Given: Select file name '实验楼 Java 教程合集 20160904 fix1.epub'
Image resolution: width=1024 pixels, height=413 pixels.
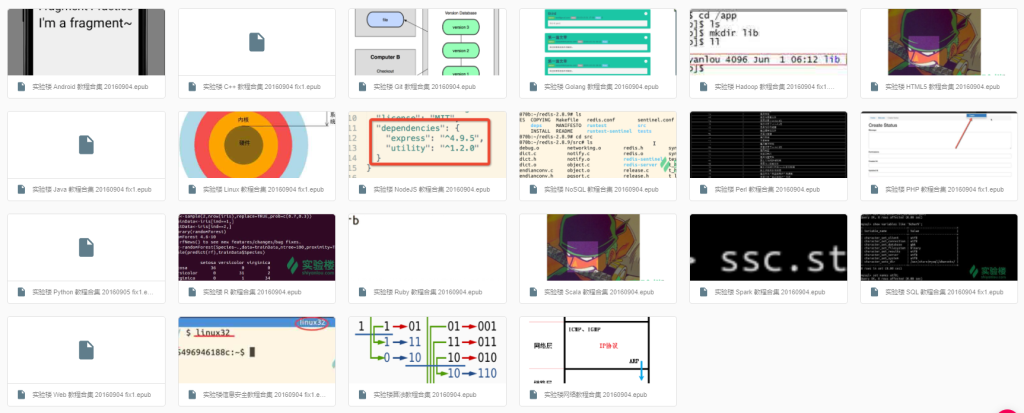Looking at the screenshot, I should click(x=91, y=190).
